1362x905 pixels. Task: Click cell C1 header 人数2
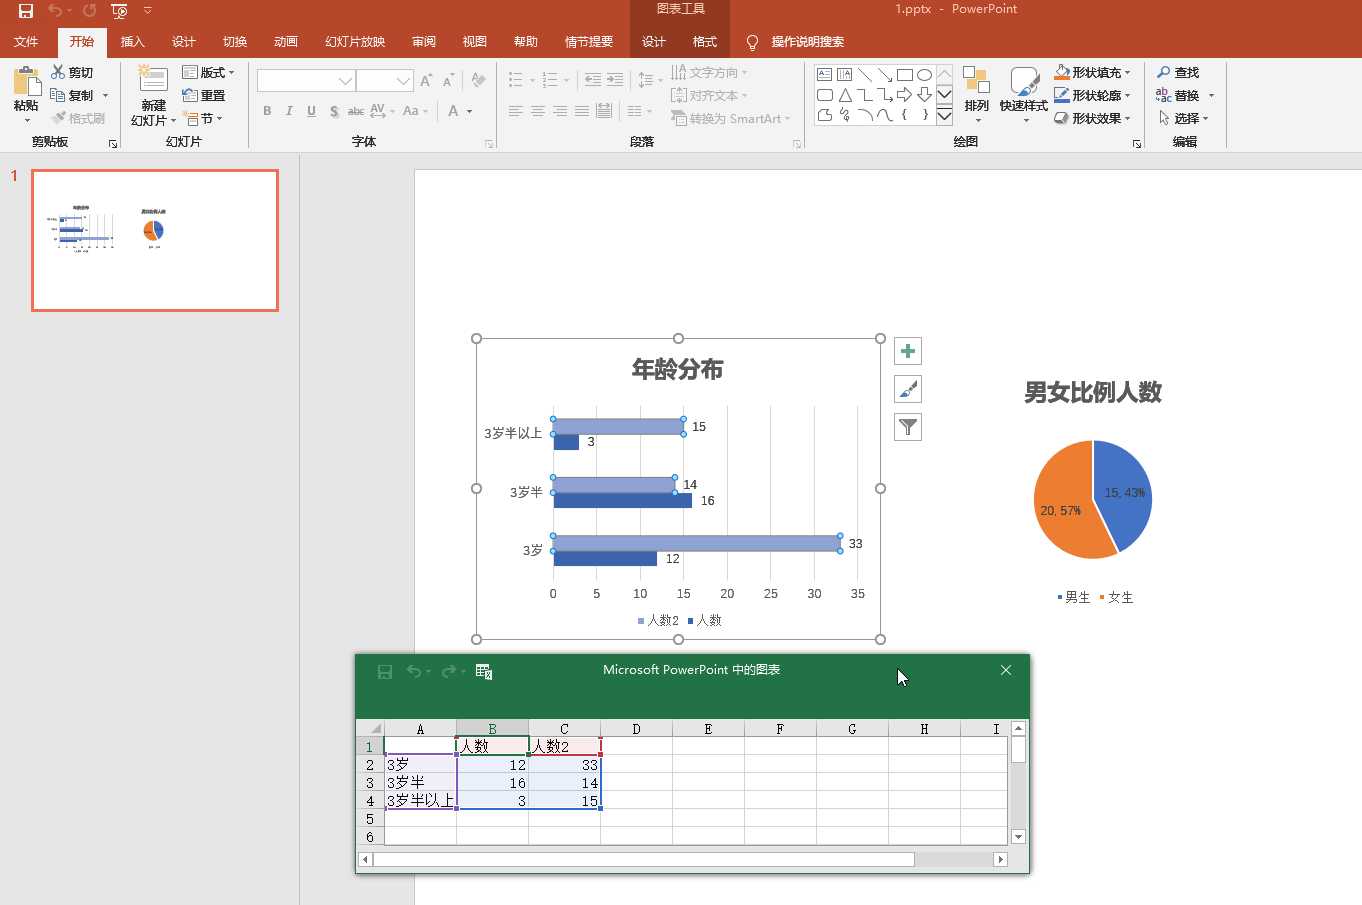coord(564,746)
